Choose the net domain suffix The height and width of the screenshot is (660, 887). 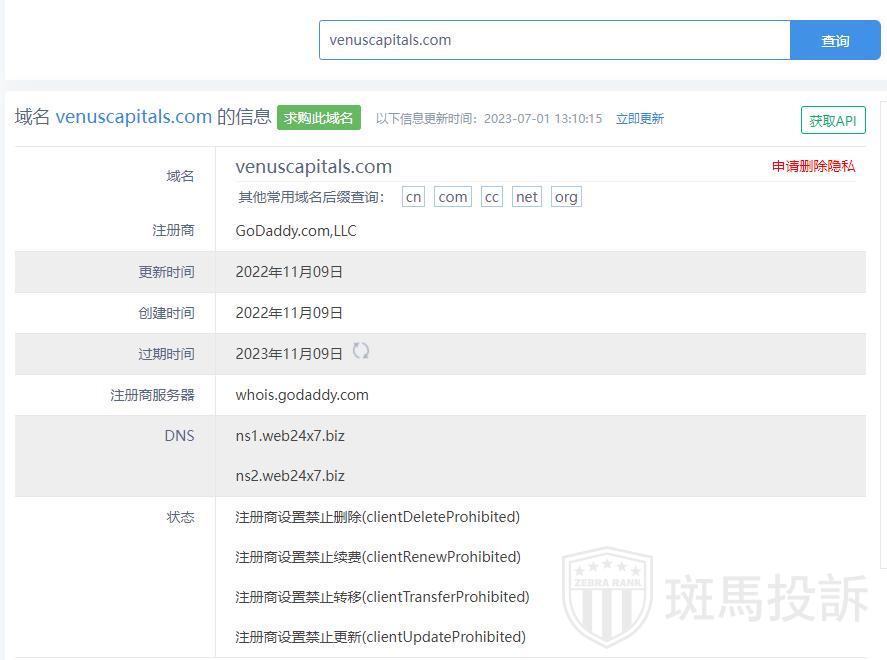527,197
